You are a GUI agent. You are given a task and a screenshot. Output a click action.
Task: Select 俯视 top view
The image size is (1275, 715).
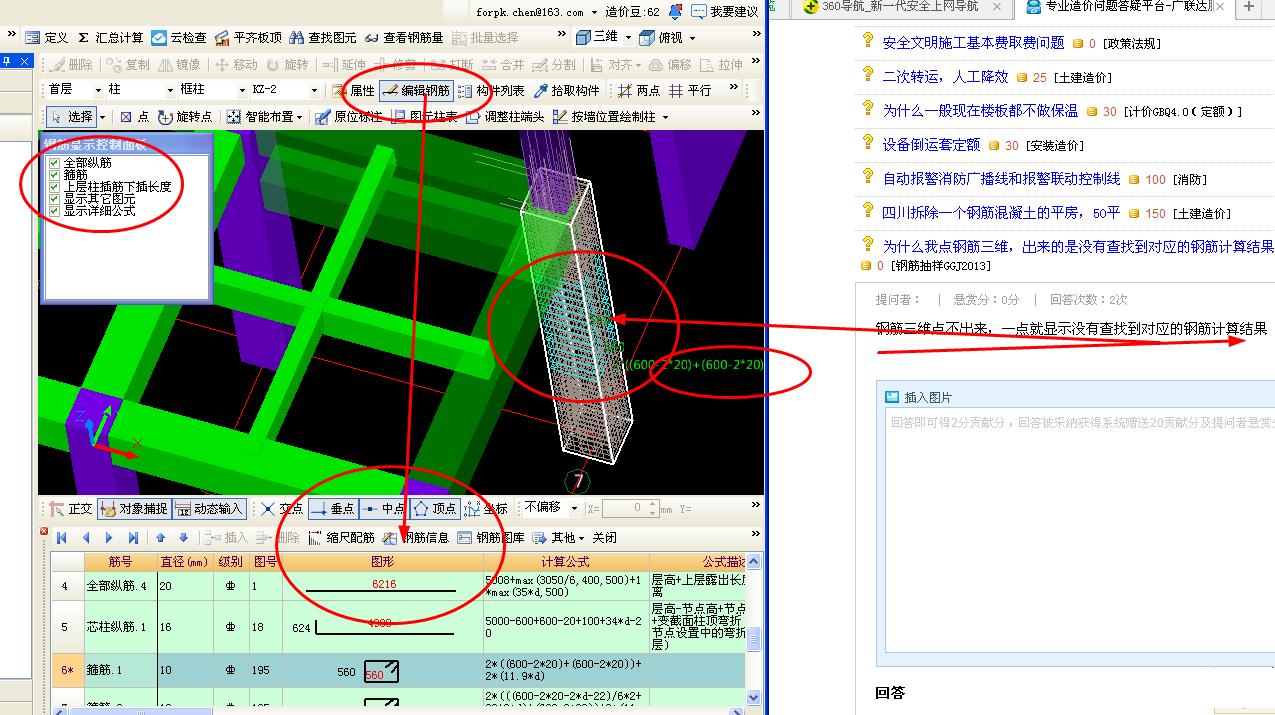tap(661, 38)
